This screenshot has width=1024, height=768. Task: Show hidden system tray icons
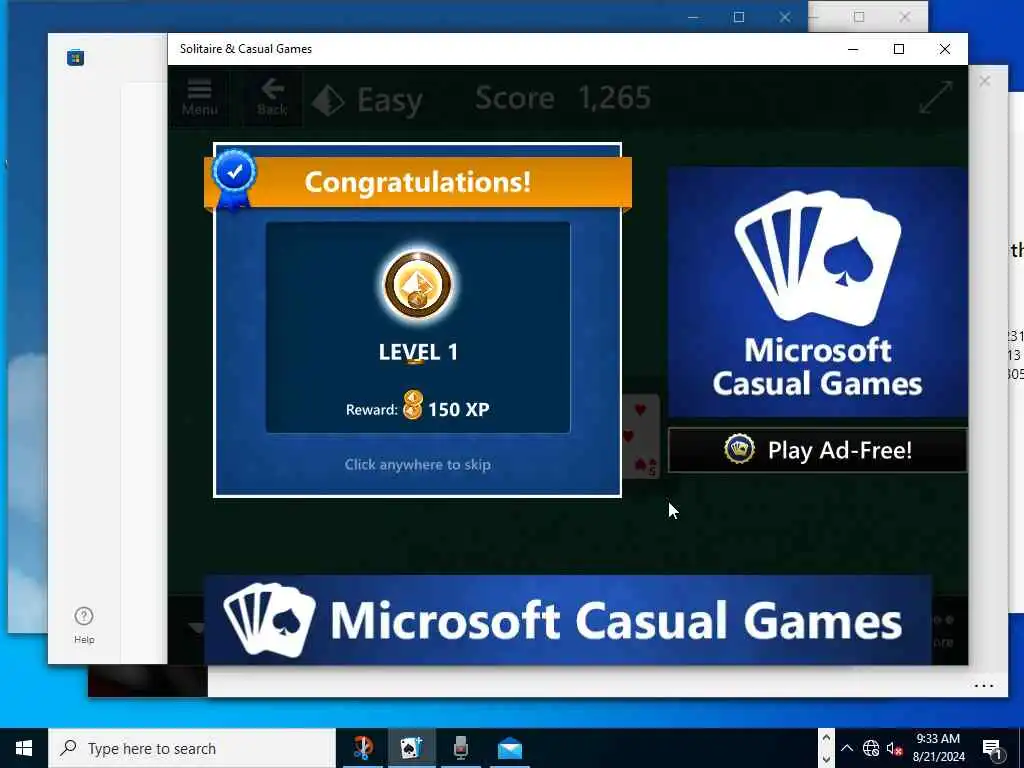[x=846, y=748]
